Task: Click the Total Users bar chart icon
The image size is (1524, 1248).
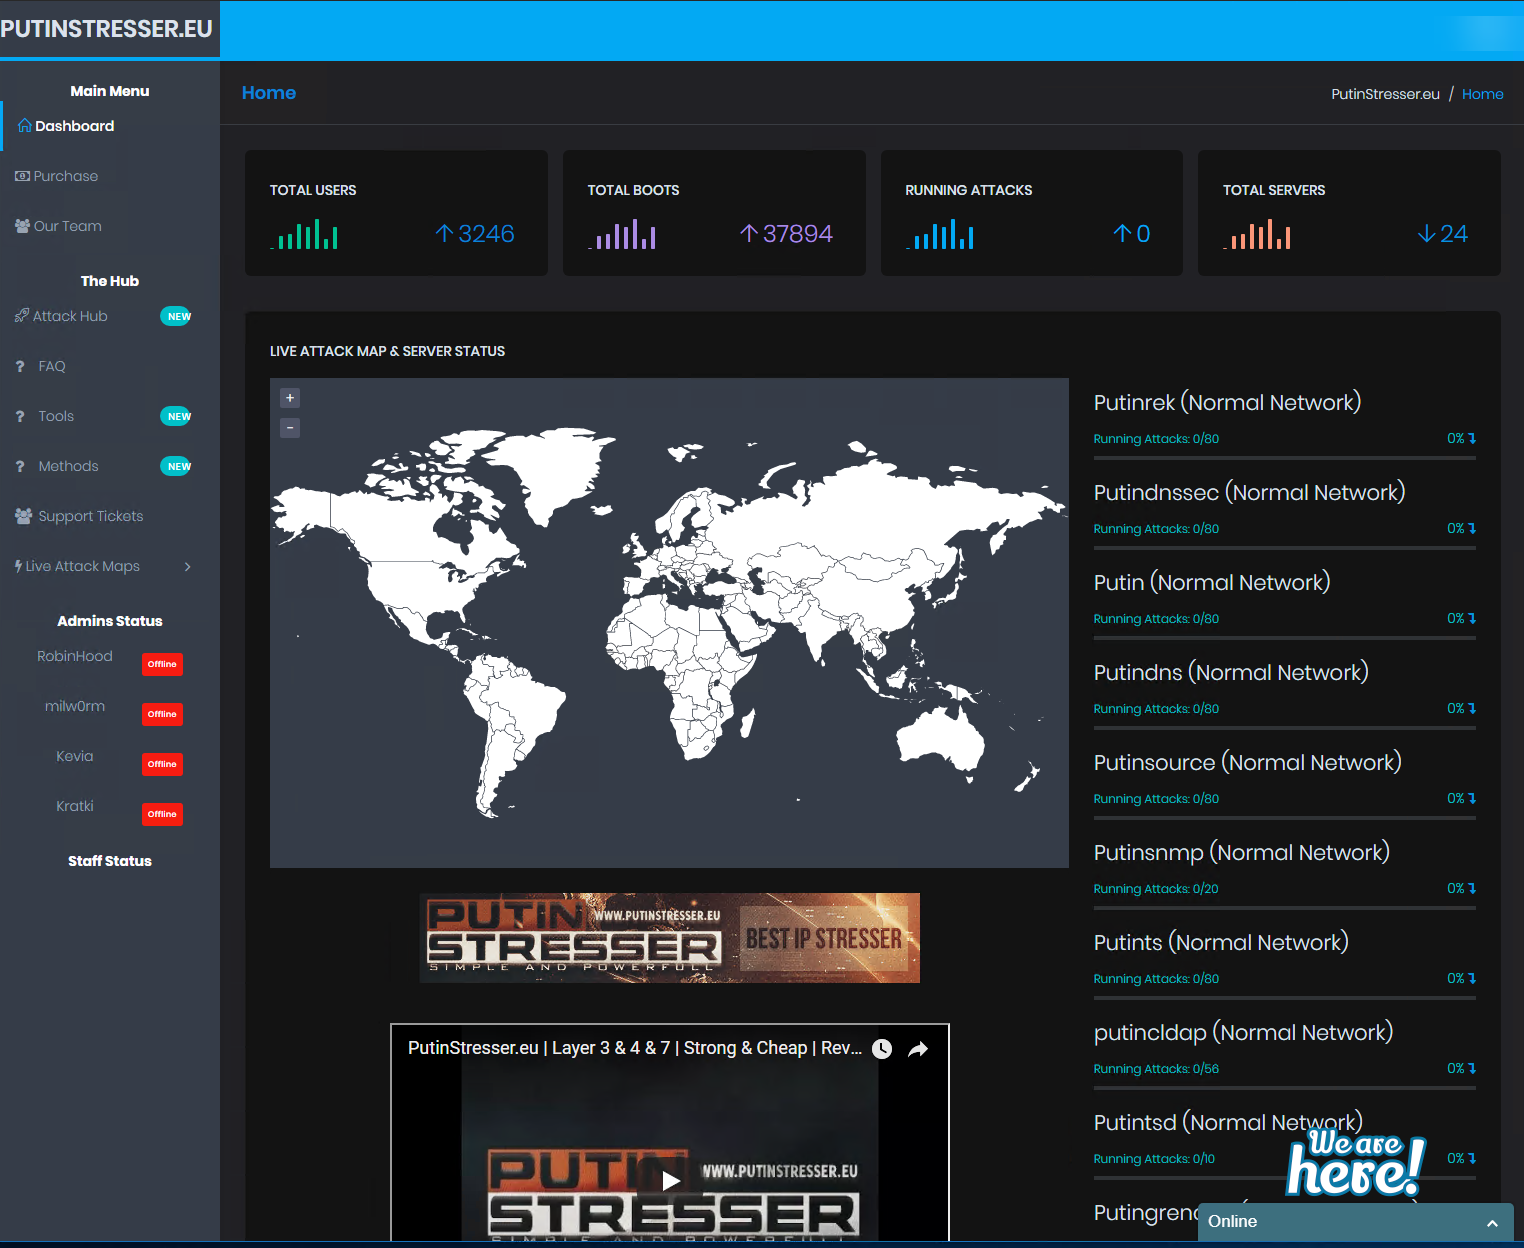Action: coord(304,235)
